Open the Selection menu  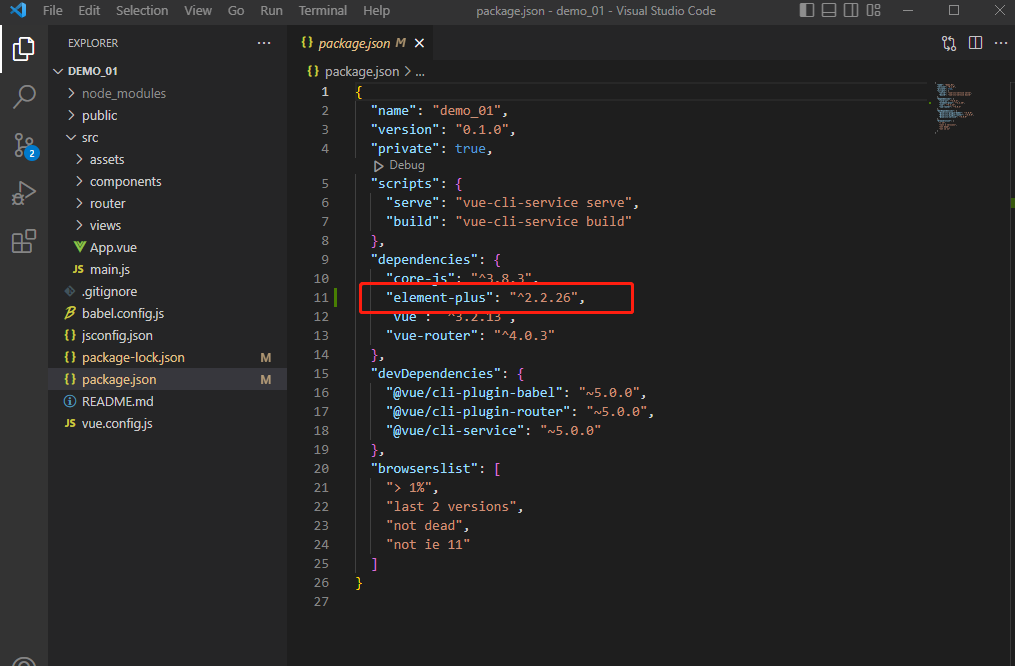142,10
